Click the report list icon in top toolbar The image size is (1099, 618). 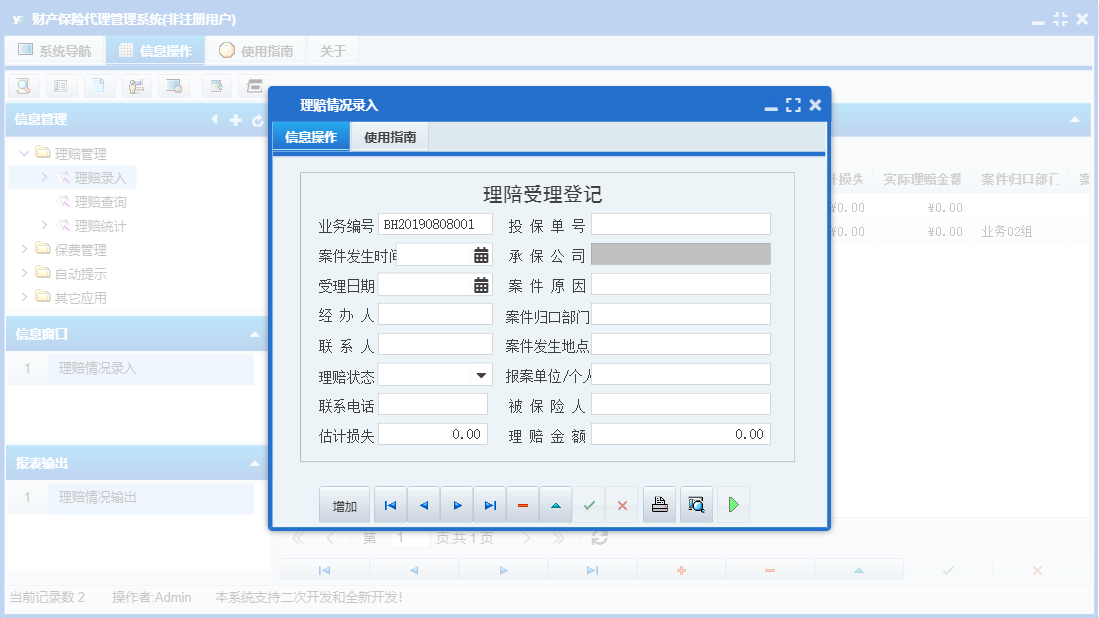[x=60, y=86]
